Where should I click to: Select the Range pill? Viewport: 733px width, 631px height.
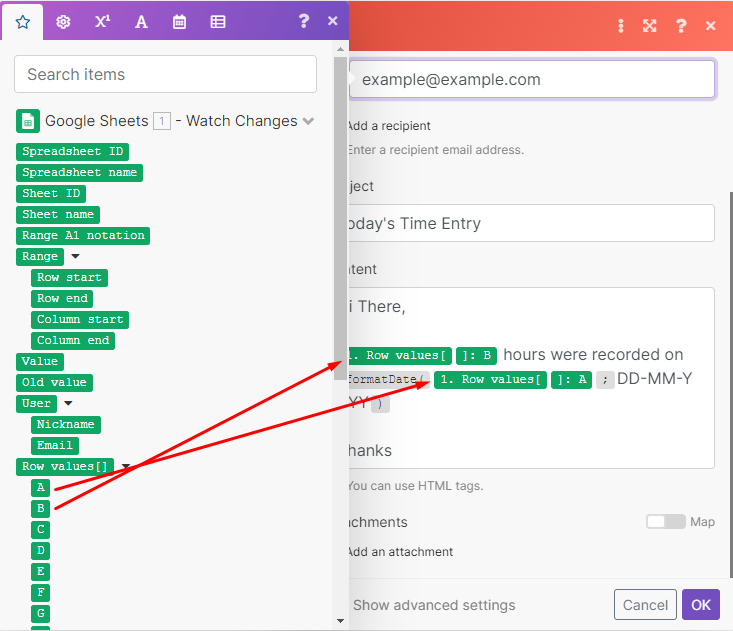(40, 257)
